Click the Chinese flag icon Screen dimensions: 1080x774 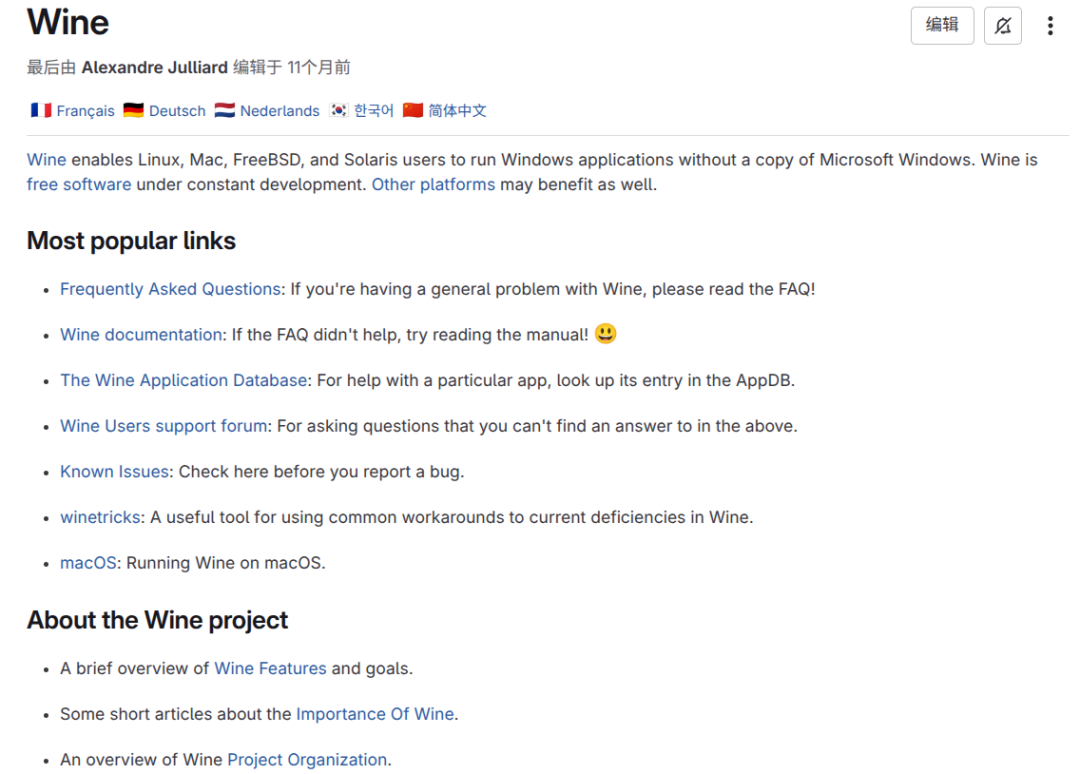point(413,110)
